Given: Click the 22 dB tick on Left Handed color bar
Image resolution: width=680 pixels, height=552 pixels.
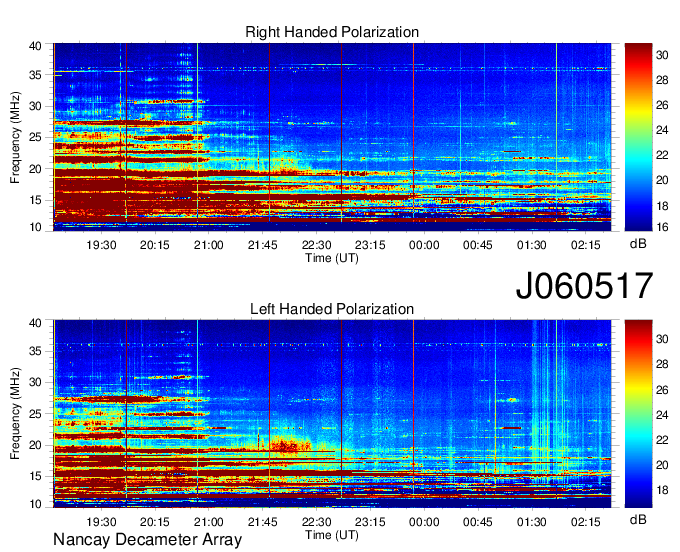Looking at the screenshot, I should point(662,440).
